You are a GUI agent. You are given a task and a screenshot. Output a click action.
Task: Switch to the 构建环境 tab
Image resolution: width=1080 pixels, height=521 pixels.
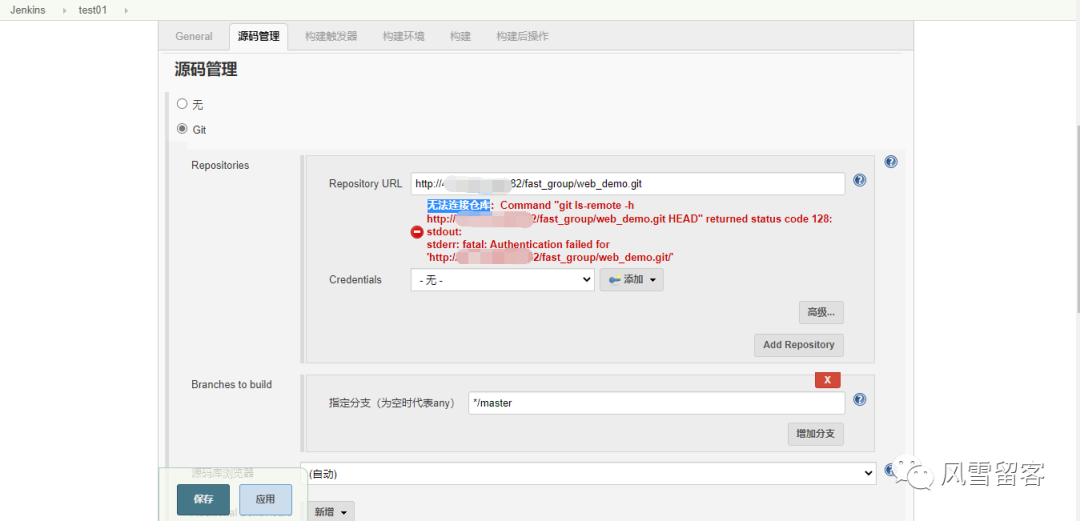[404, 37]
